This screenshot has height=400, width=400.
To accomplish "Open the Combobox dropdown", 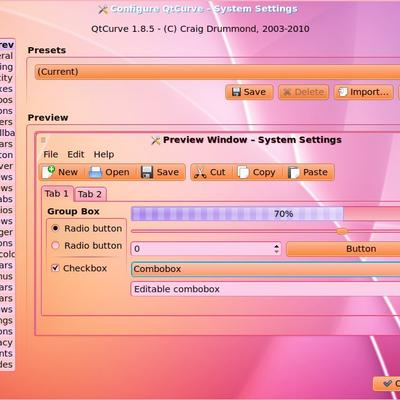I will point(265,269).
